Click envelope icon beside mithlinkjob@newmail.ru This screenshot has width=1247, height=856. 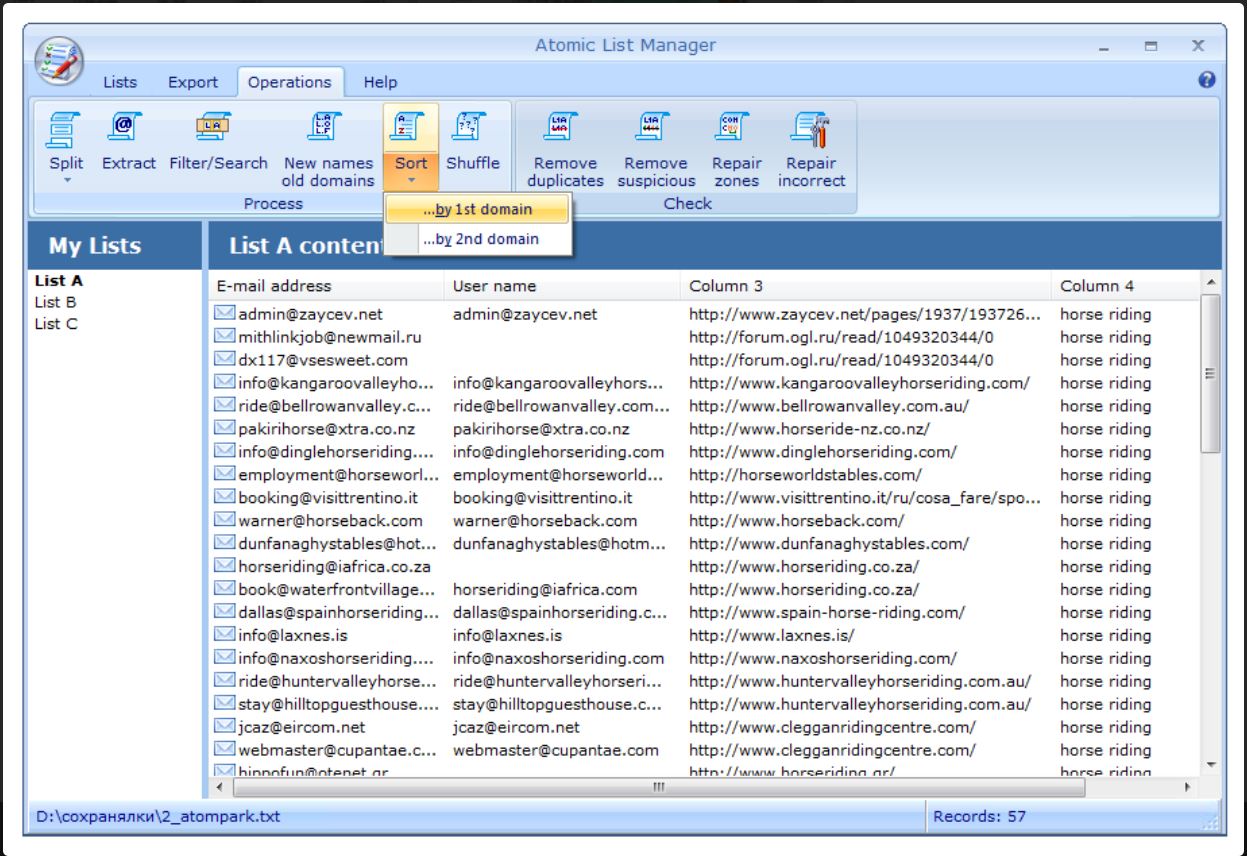[x=225, y=336]
